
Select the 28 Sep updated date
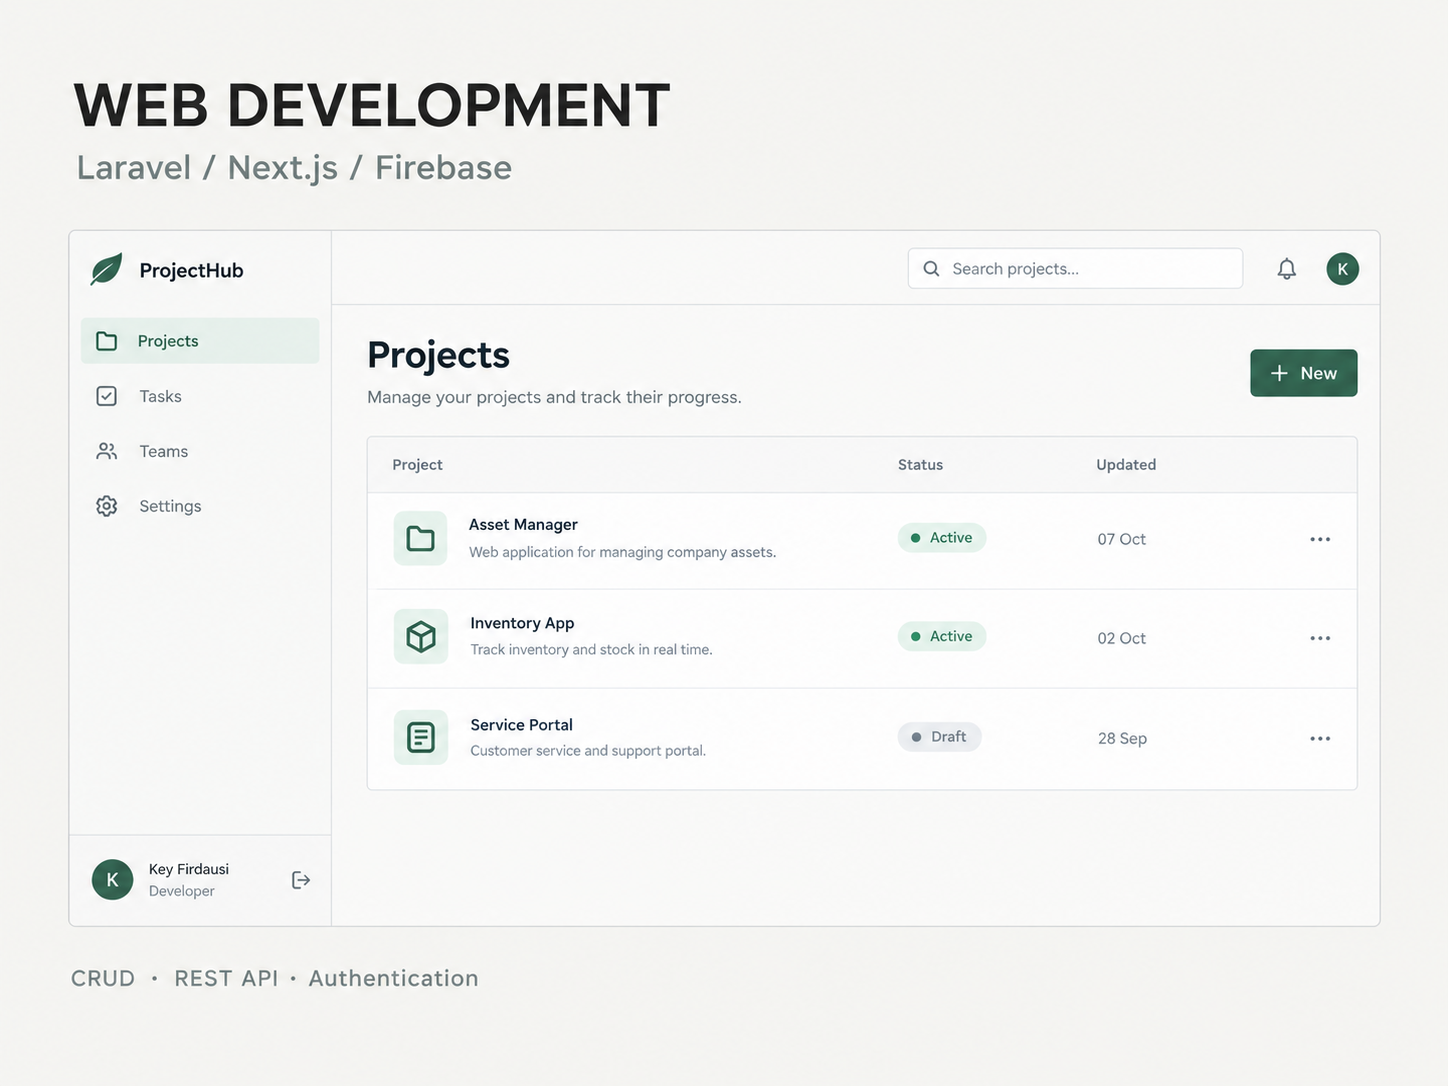pyautogui.click(x=1122, y=738)
